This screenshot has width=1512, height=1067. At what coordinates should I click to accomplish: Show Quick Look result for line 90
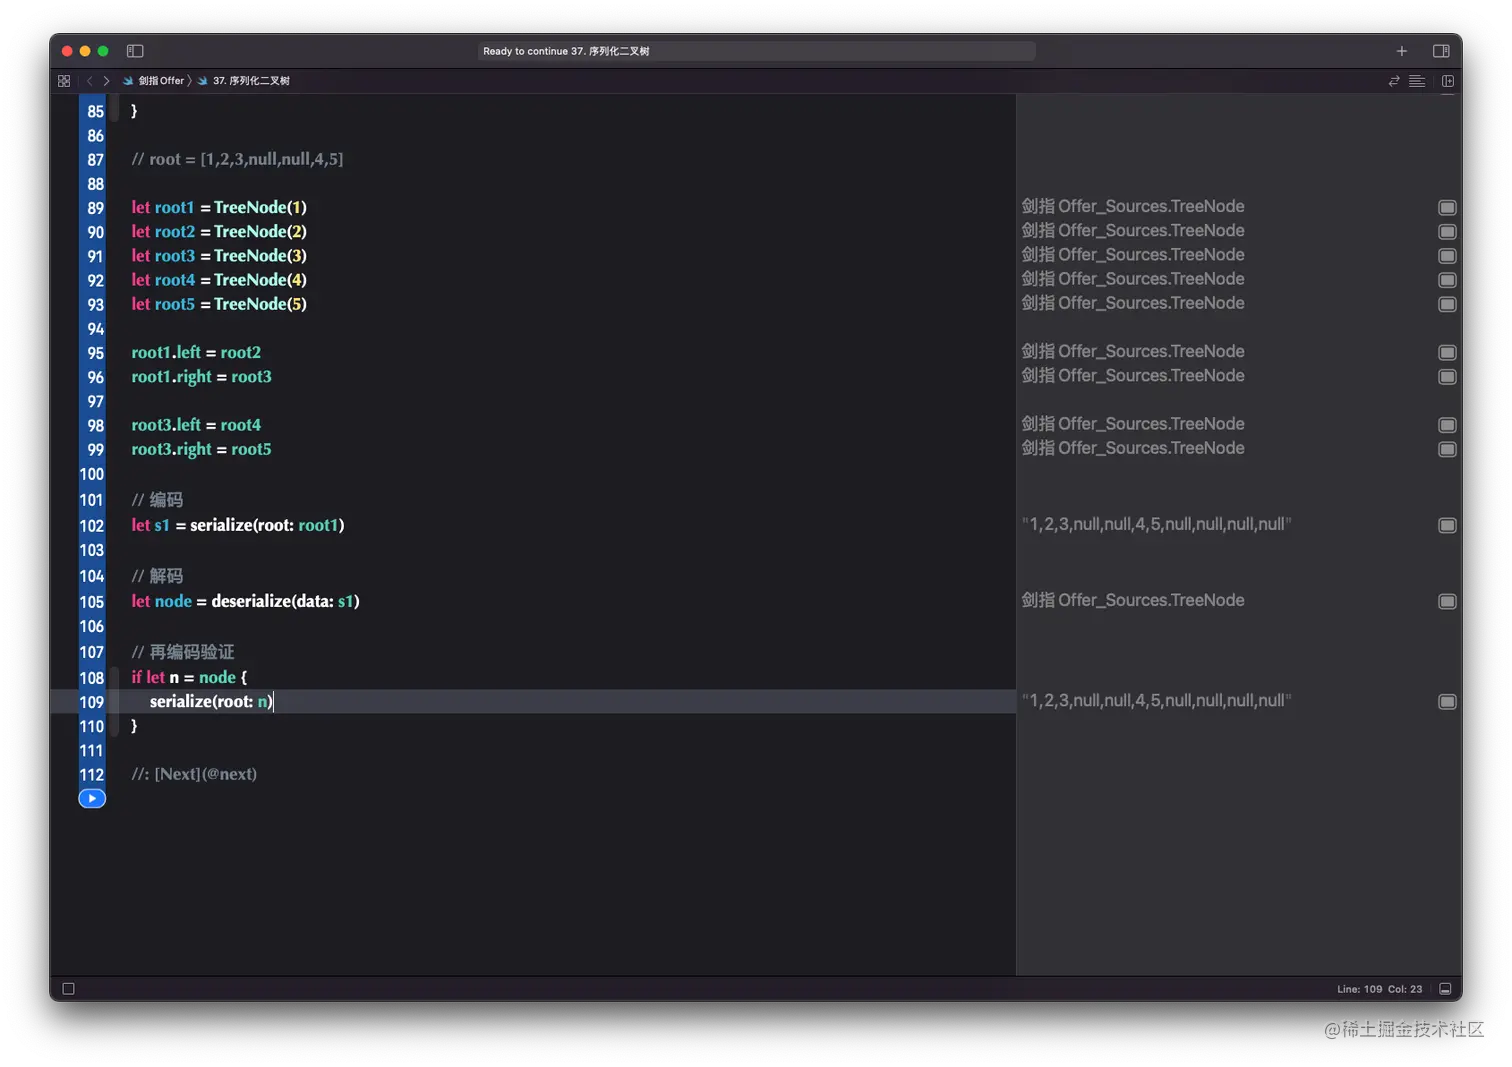click(1447, 231)
